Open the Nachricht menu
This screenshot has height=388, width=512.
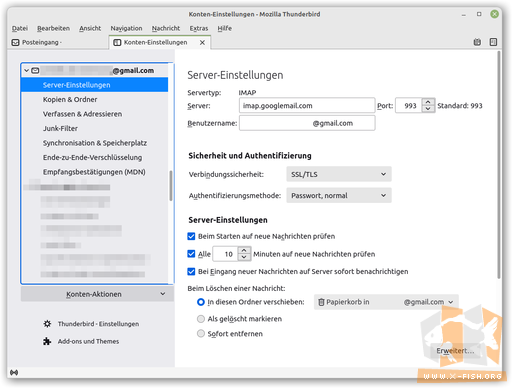166,28
